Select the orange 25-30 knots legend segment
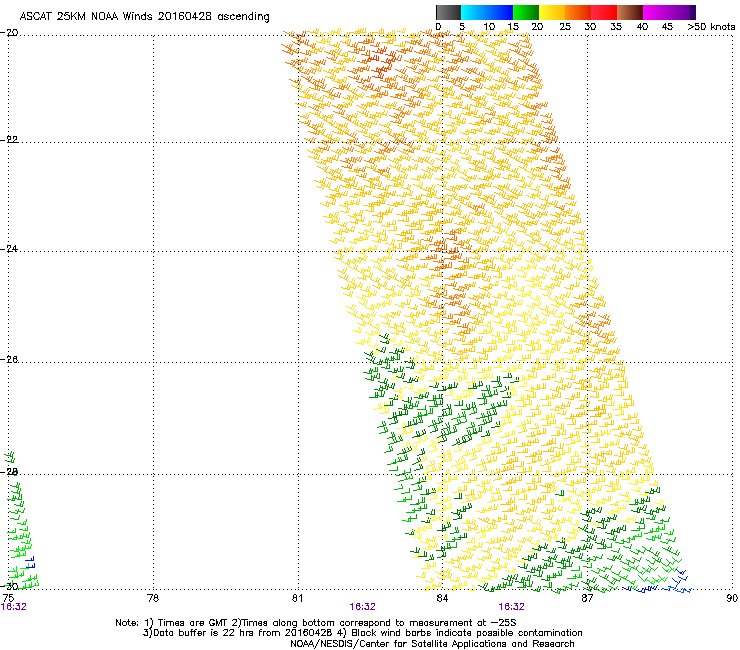 coord(578,12)
